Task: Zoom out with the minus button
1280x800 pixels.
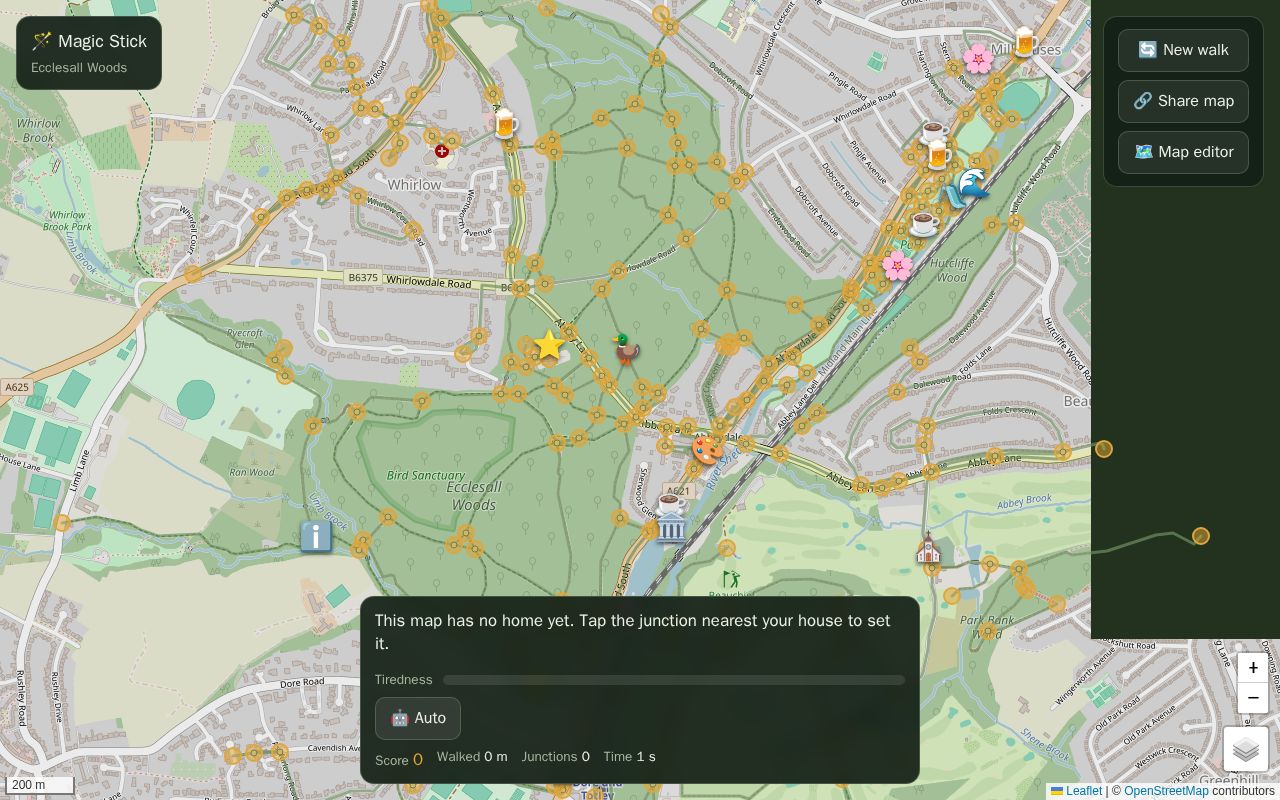Action: coord(1252,697)
